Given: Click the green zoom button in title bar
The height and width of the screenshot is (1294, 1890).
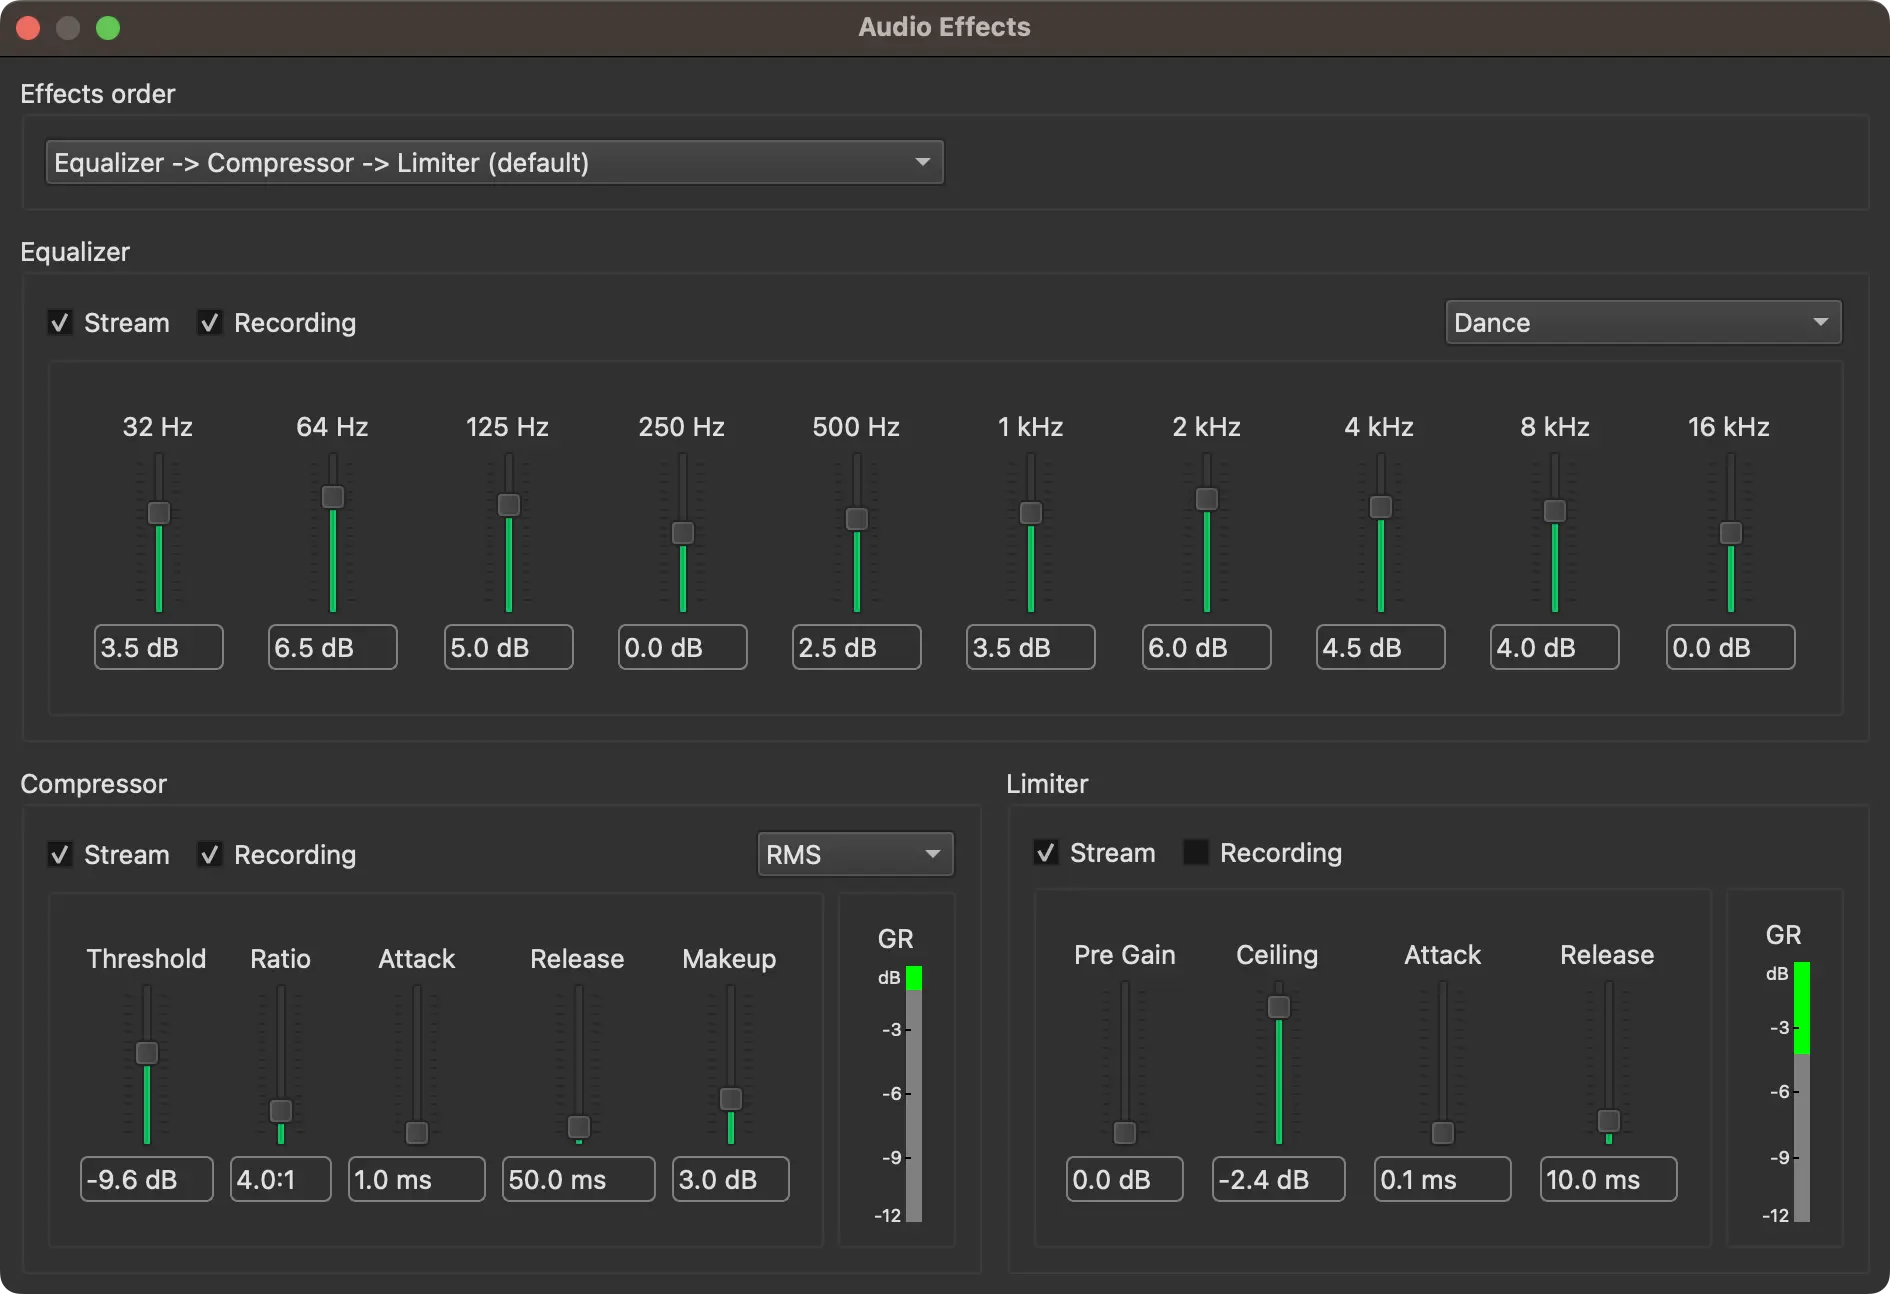Looking at the screenshot, I should click(x=108, y=27).
